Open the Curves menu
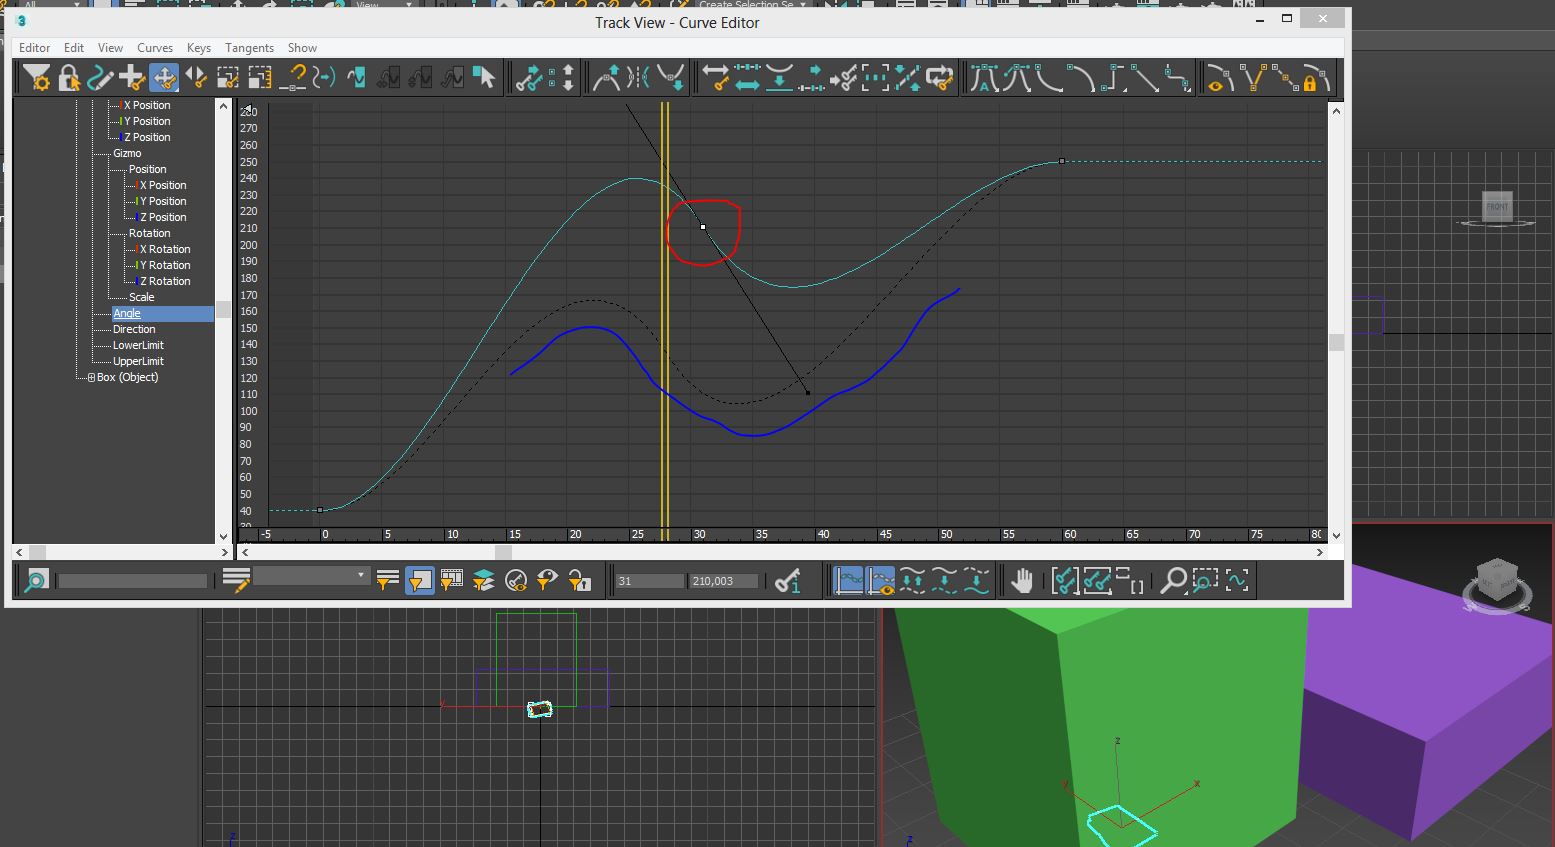Image resolution: width=1555 pixels, height=847 pixels. tap(154, 48)
